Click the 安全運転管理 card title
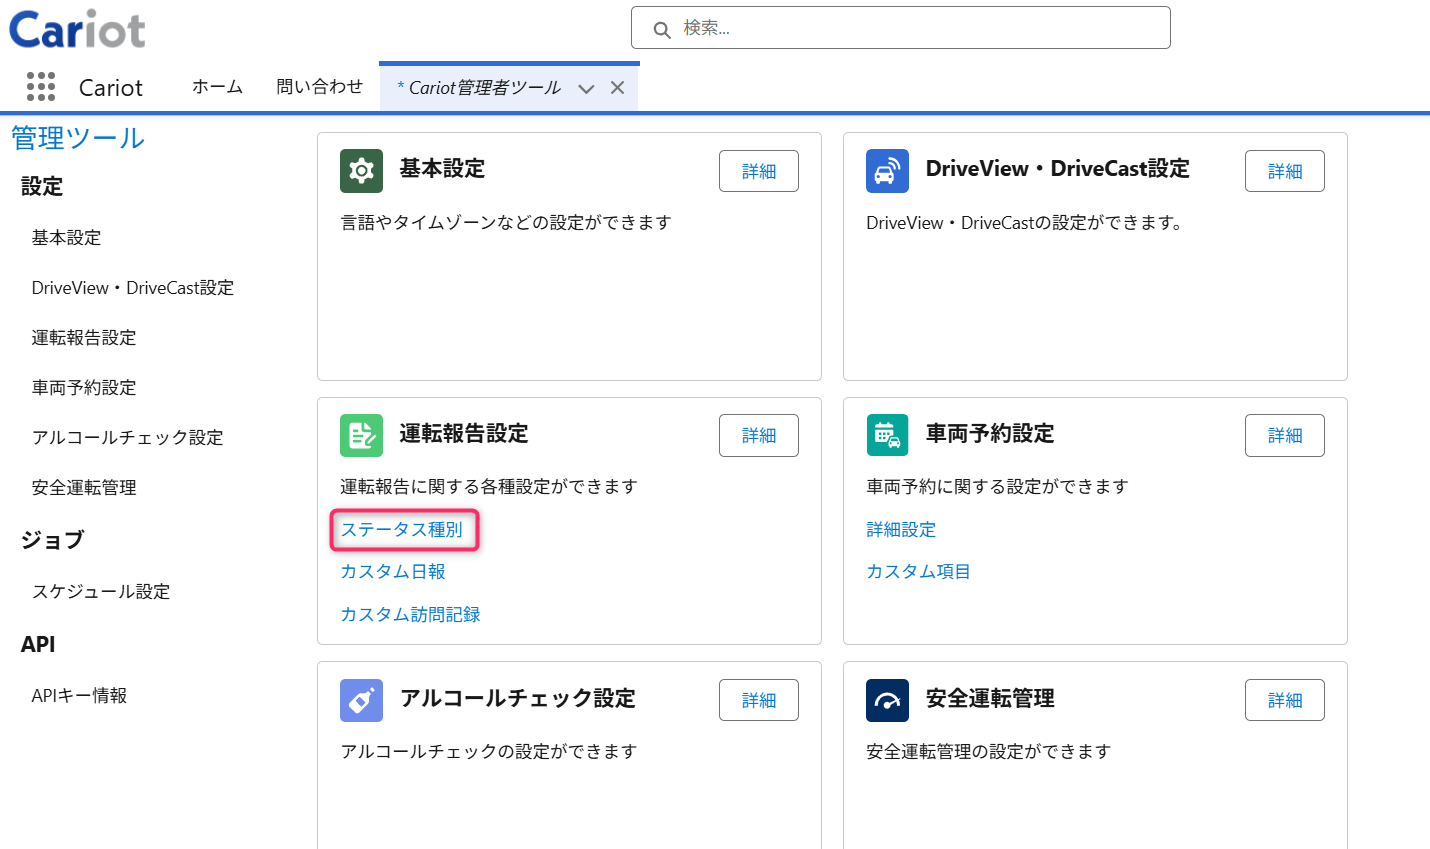The height and width of the screenshot is (849, 1430). coord(990,698)
